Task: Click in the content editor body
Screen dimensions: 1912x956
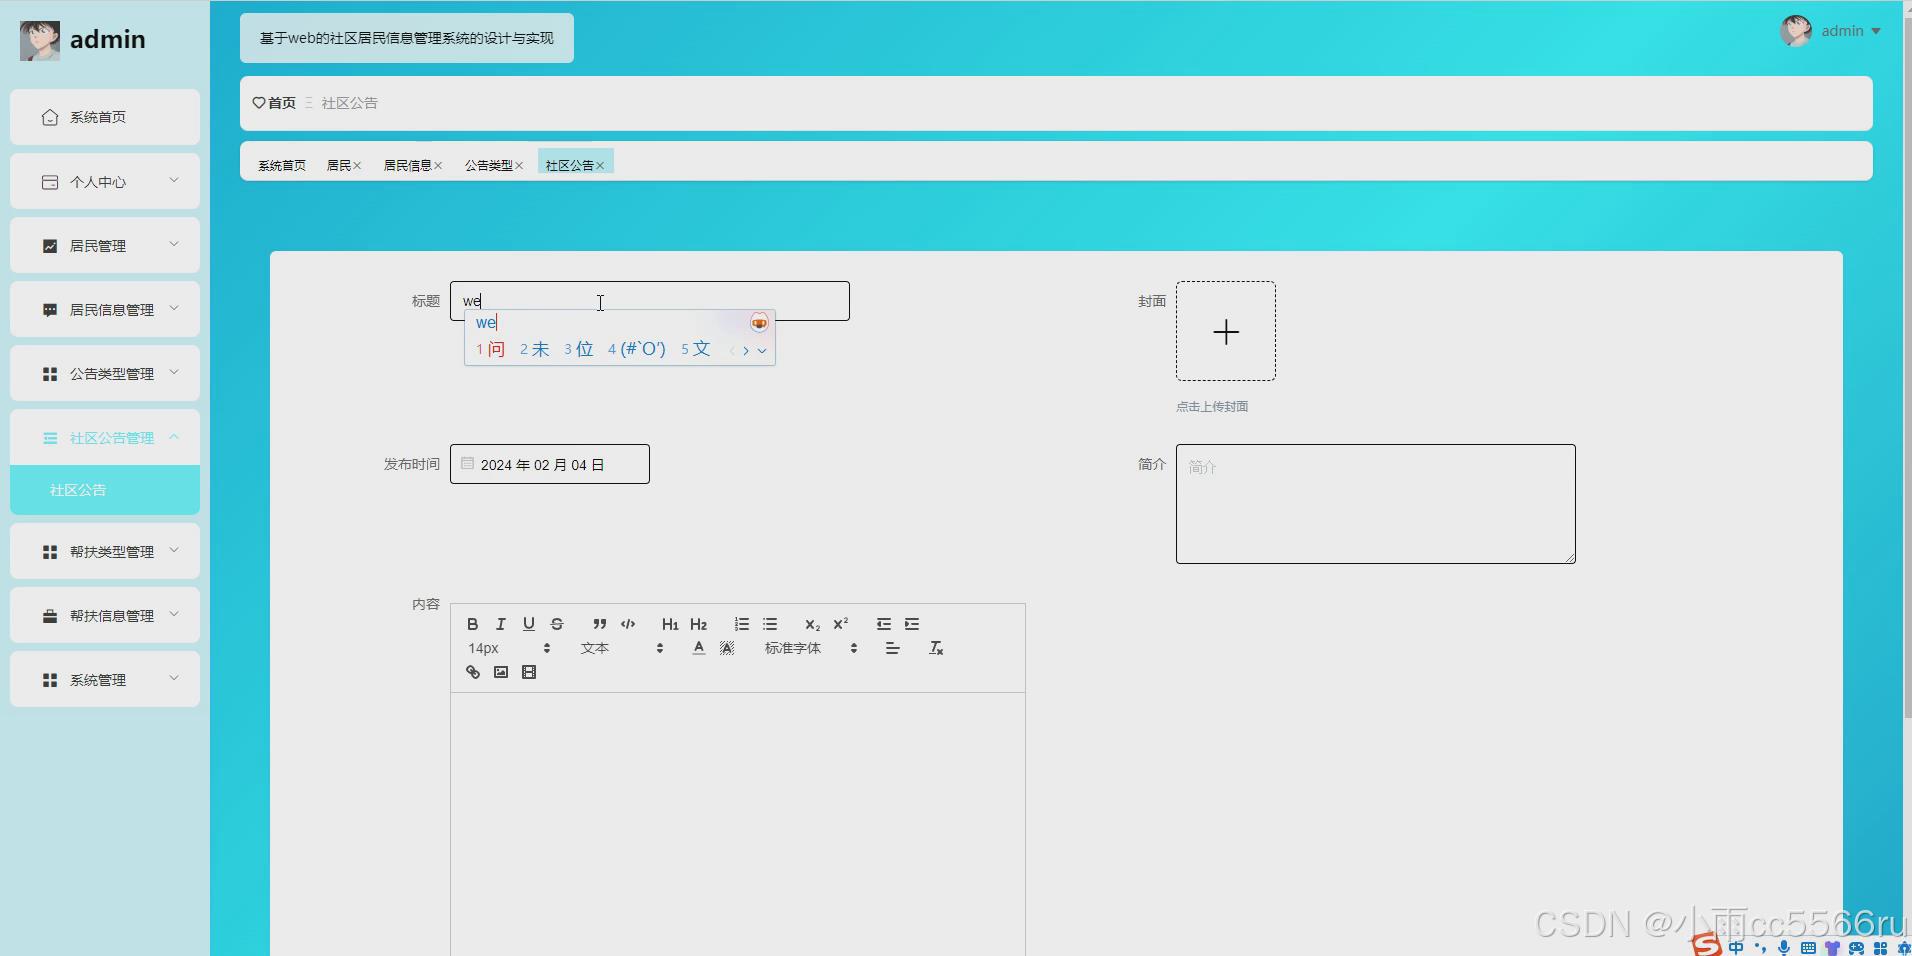Action: (x=738, y=824)
